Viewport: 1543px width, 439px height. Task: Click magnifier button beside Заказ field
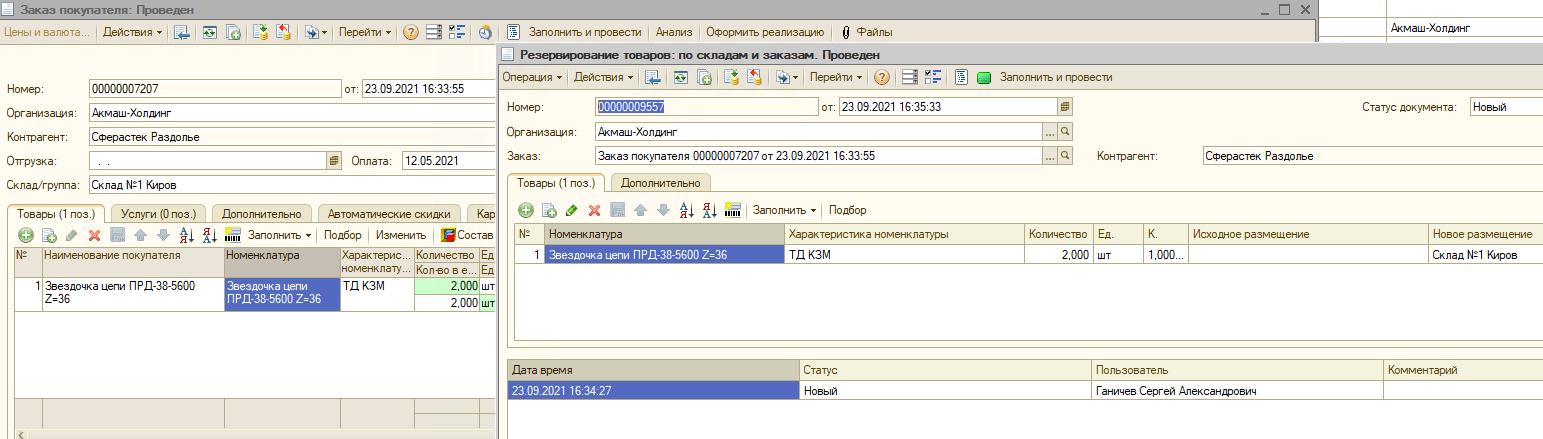coord(1065,156)
